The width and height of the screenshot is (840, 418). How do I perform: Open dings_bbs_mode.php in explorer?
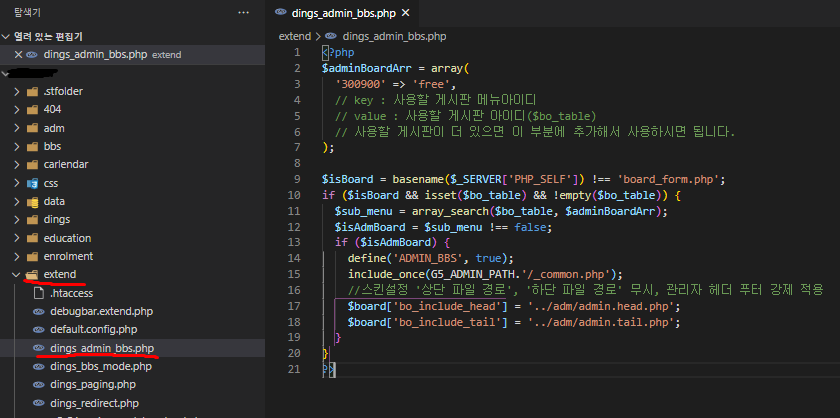pyautogui.click(x=100, y=366)
